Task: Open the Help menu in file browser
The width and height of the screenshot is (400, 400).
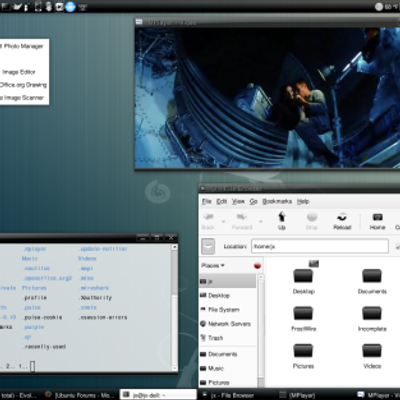Action: pyautogui.click(x=303, y=201)
